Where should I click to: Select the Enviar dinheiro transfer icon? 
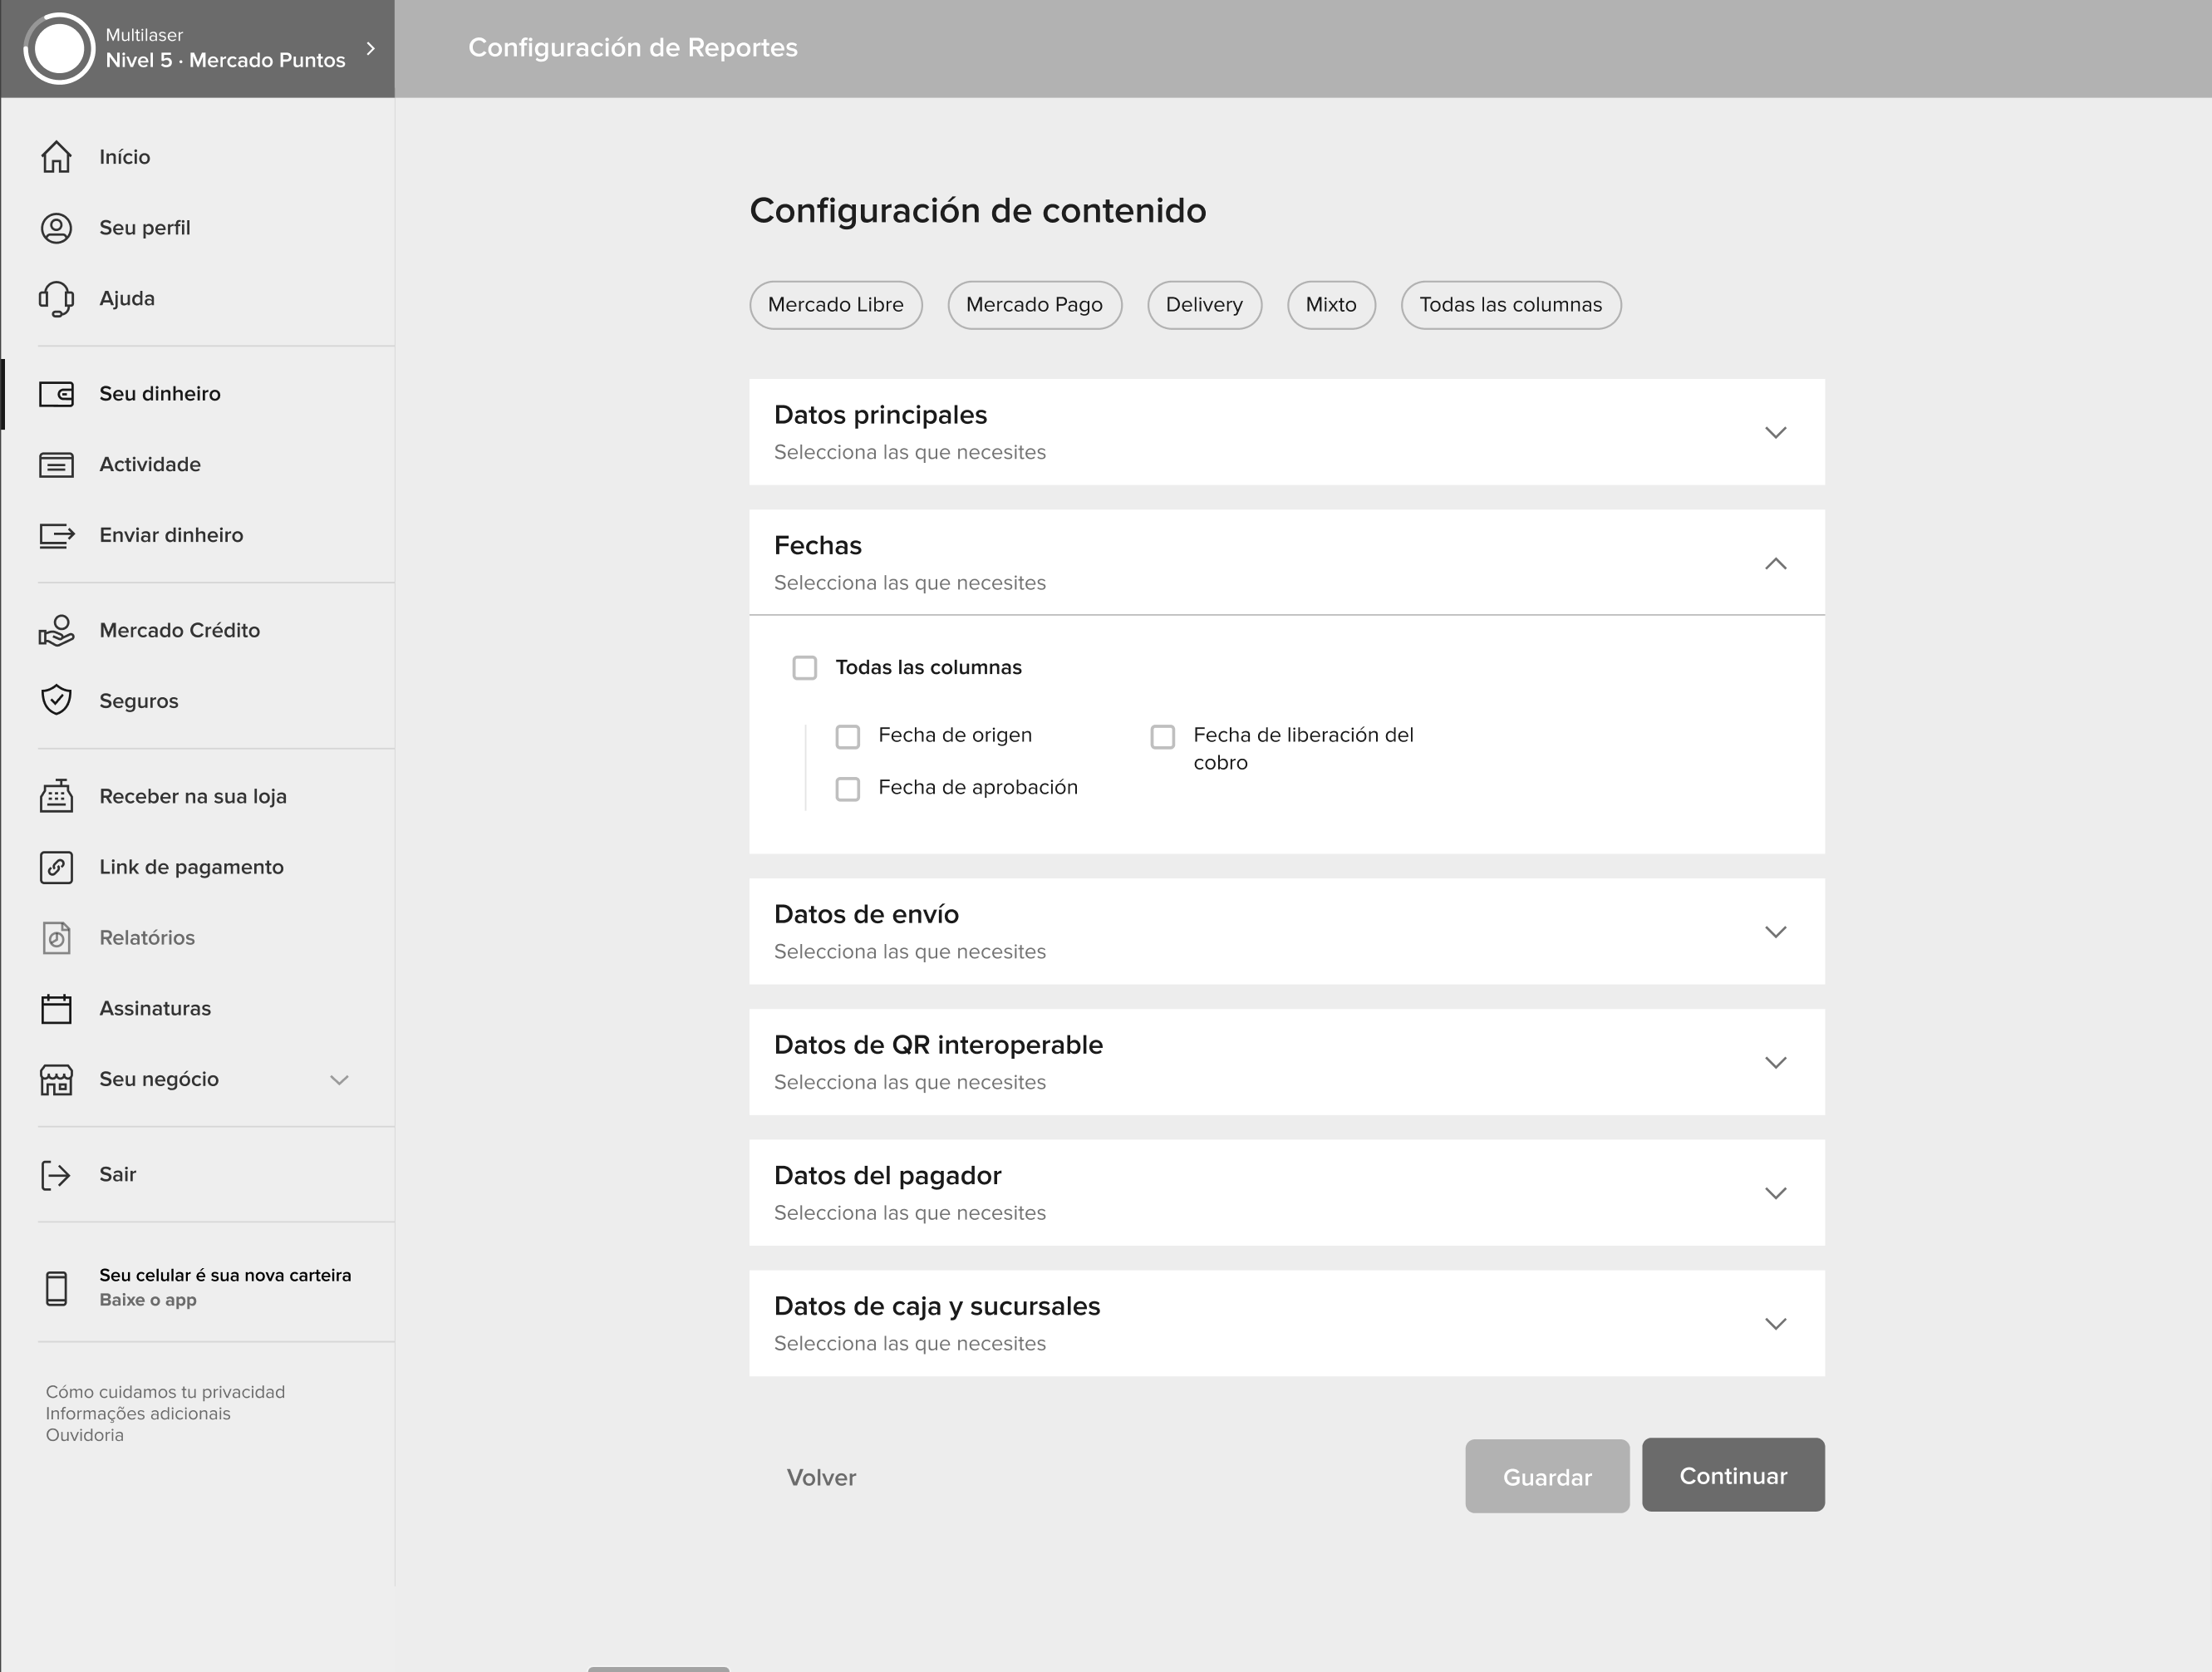point(56,535)
